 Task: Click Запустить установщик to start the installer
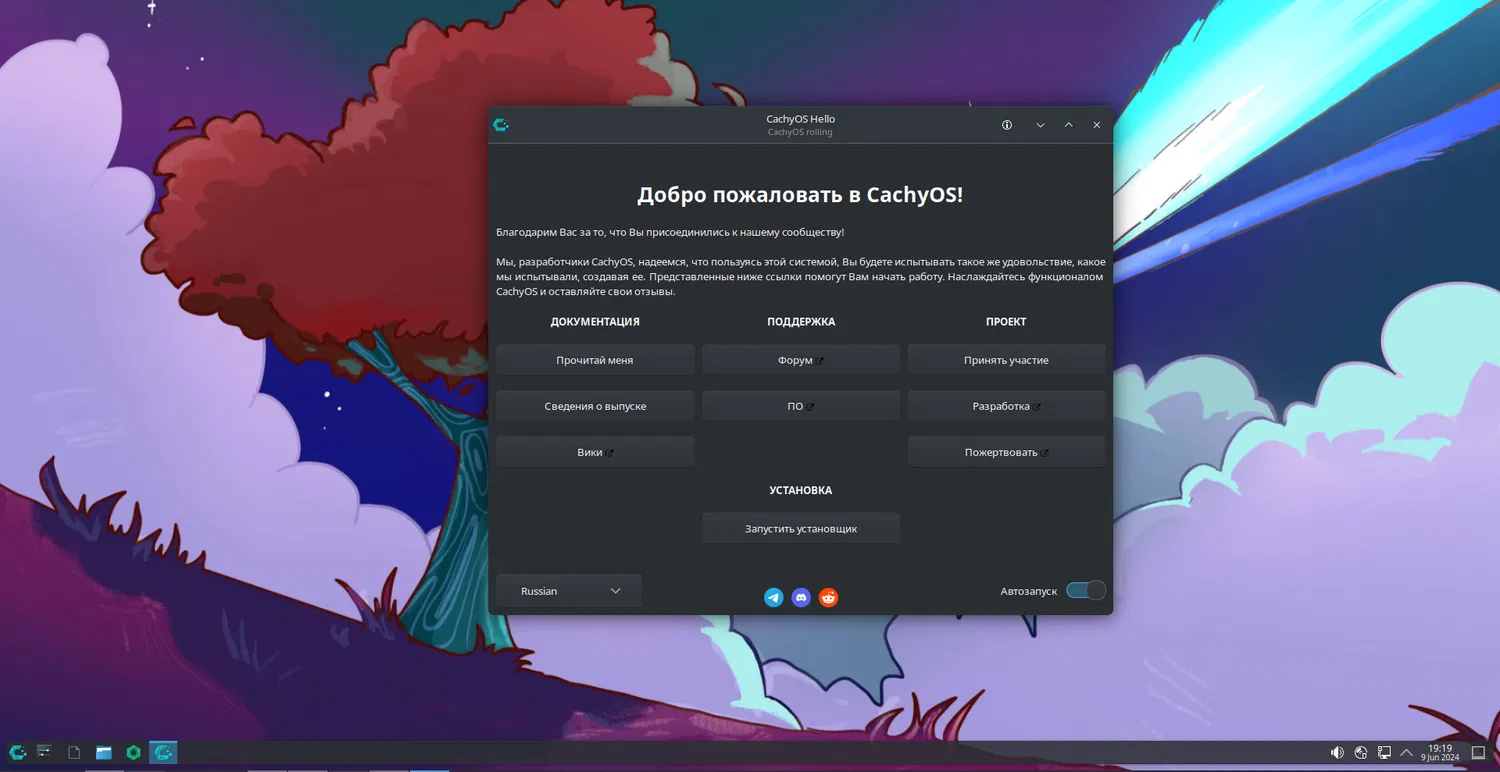pyautogui.click(x=801, y=528)
